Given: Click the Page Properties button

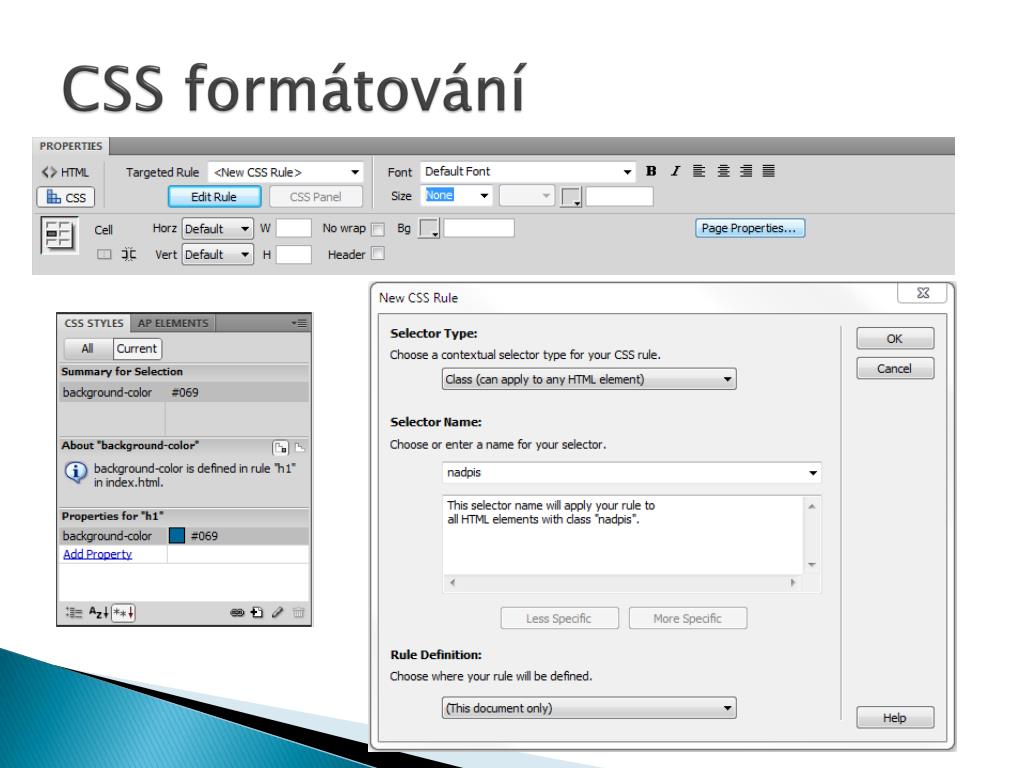Looking at the screenshot, I should (x=749, y=229).
